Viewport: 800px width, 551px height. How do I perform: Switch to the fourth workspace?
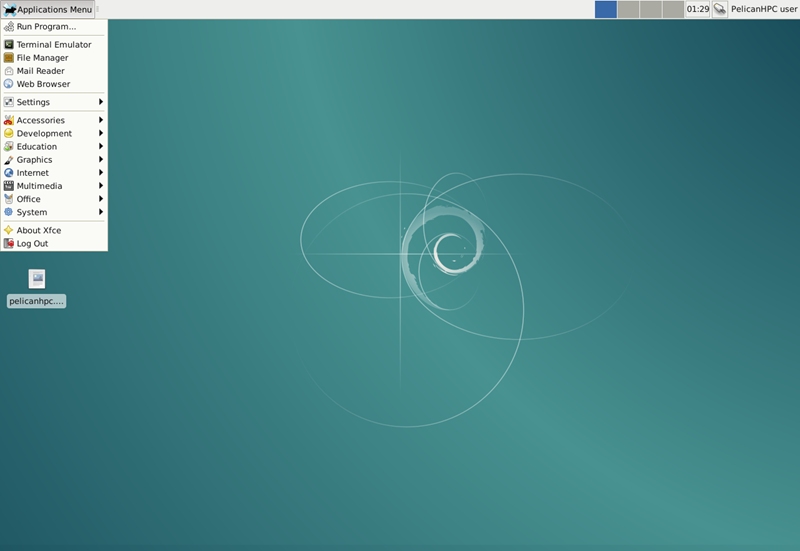[673, 9]
